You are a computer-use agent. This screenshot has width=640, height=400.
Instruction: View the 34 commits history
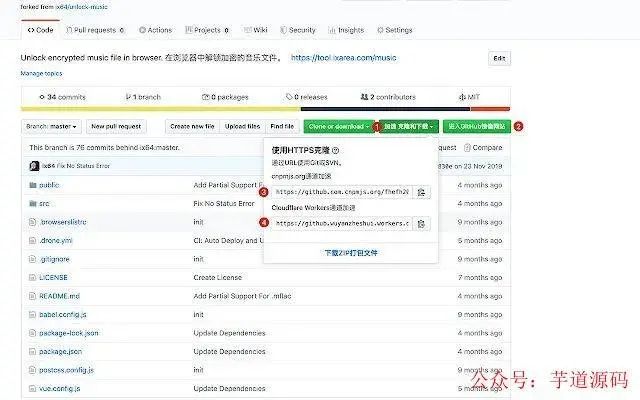tap(62, 97)
